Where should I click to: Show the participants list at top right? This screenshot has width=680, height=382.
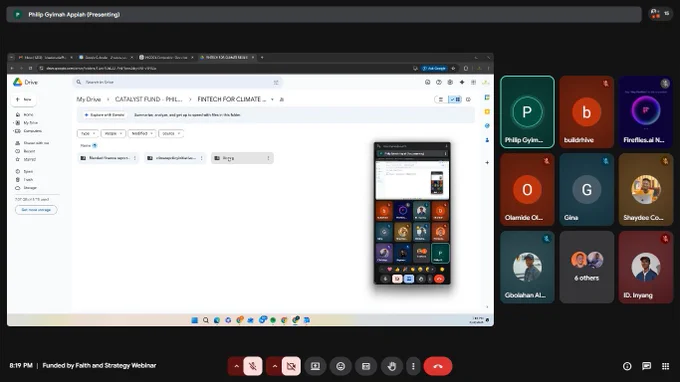[x=660, y=14]
